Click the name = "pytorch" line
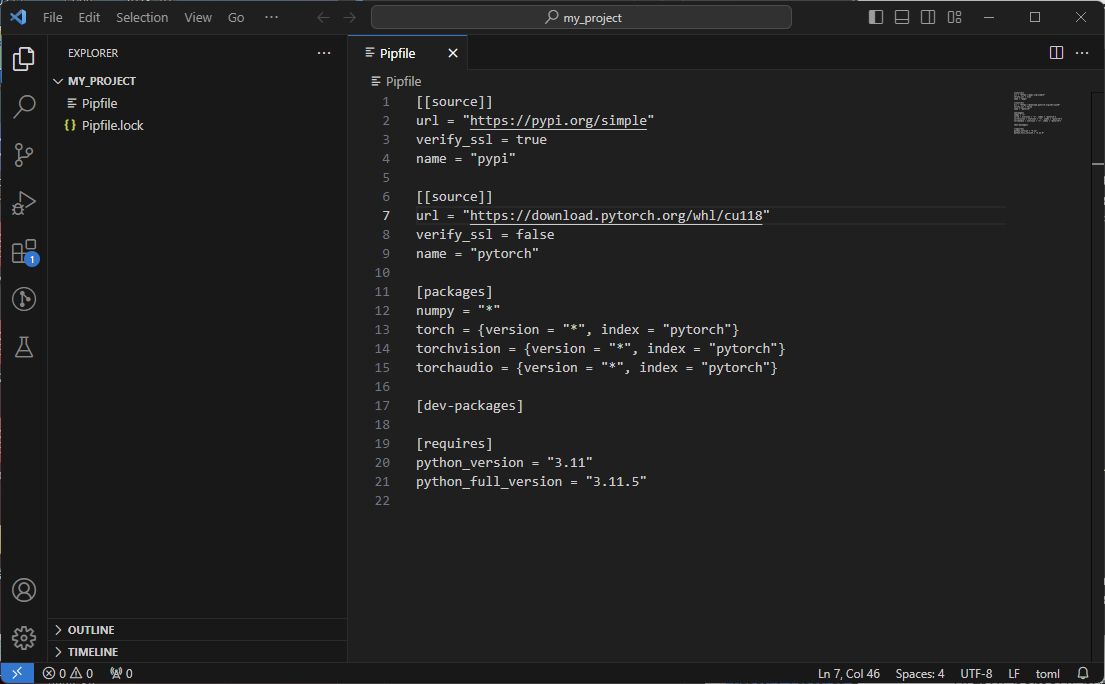This screenshot has width=1105, height=684. point(477,254)
